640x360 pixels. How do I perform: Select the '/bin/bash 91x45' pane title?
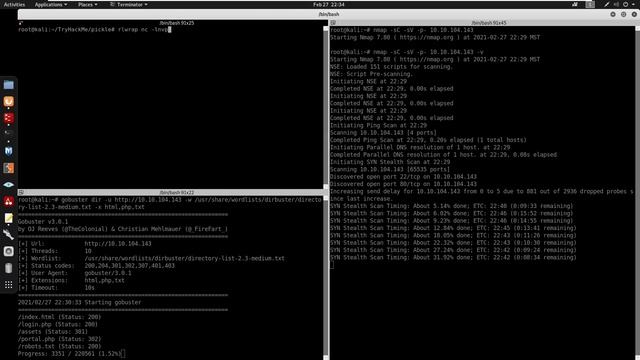489,23
